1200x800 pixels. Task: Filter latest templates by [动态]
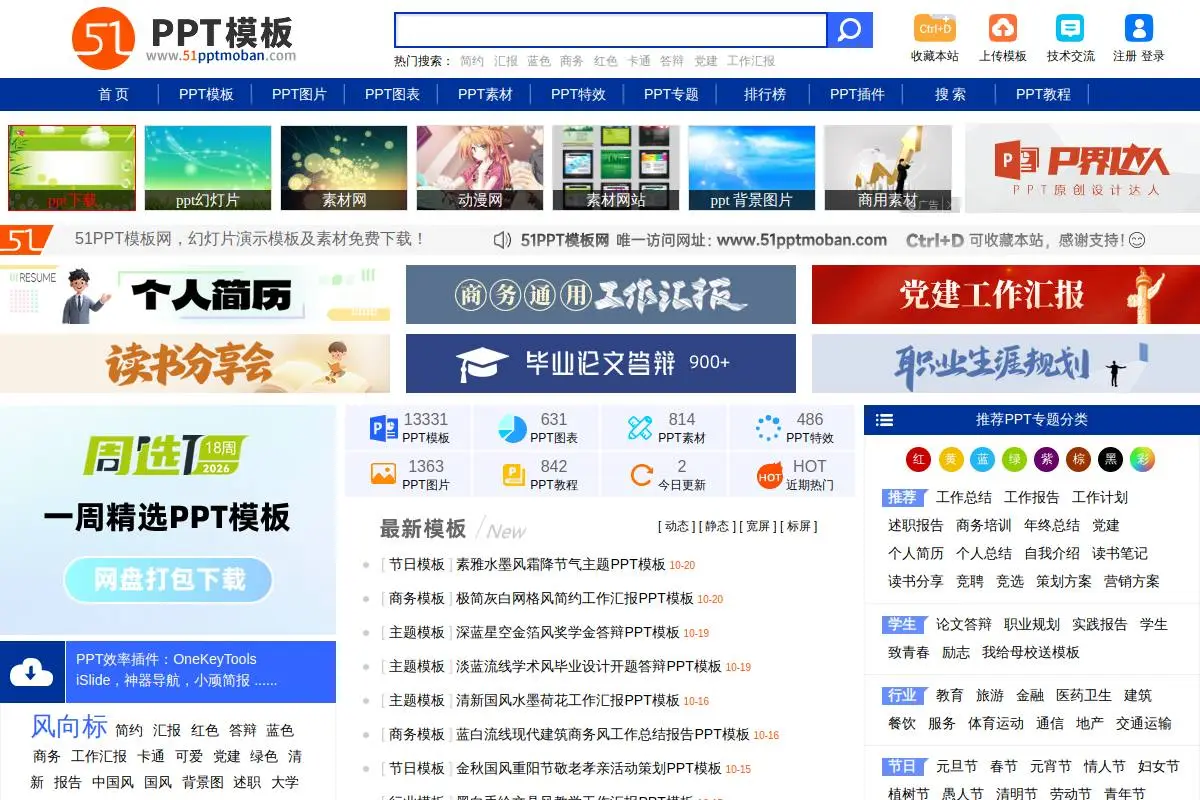coord(677,526)
